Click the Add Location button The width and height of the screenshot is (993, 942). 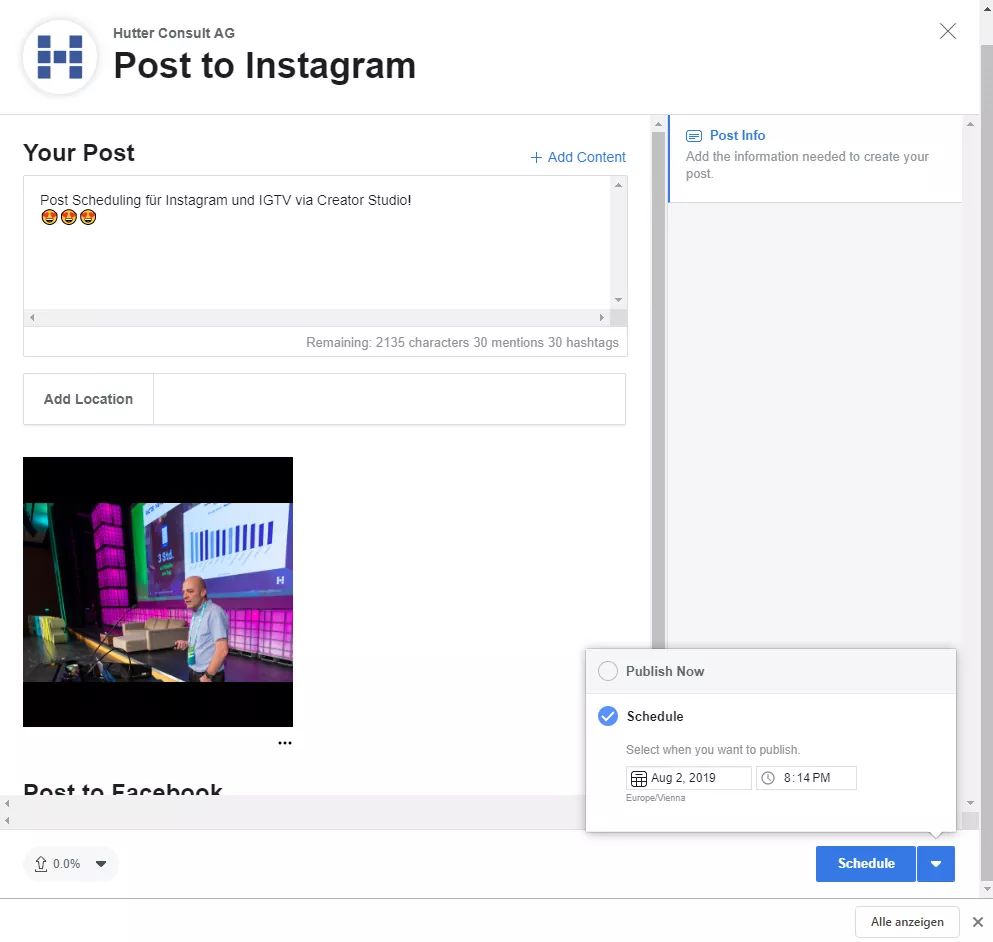coord(87,398)
